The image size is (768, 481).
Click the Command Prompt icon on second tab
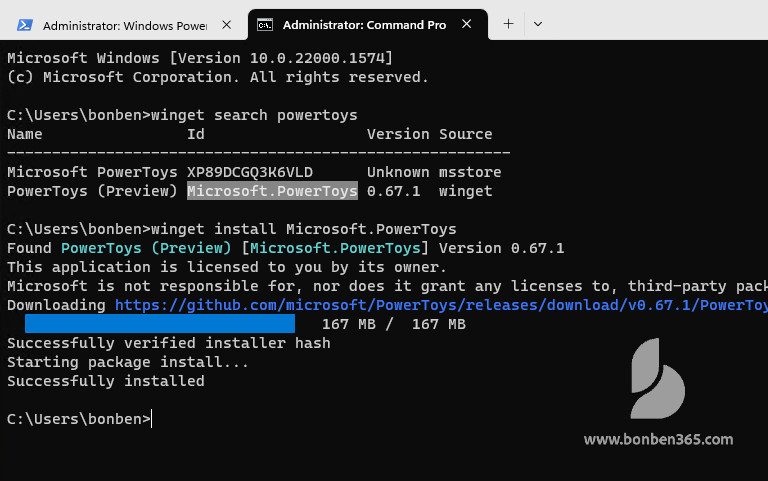(265, 24)
